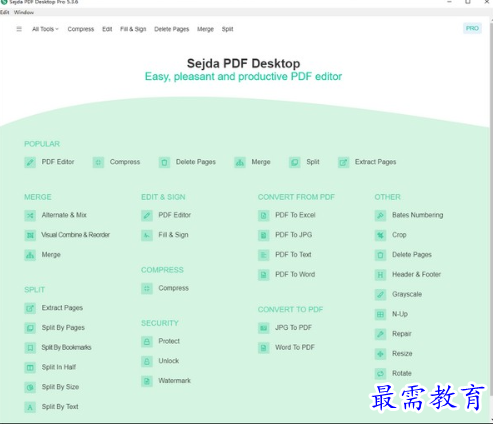Viewport: 493px width, 429px height.
Task: Open Split in the top navigation
Action: 227,29
